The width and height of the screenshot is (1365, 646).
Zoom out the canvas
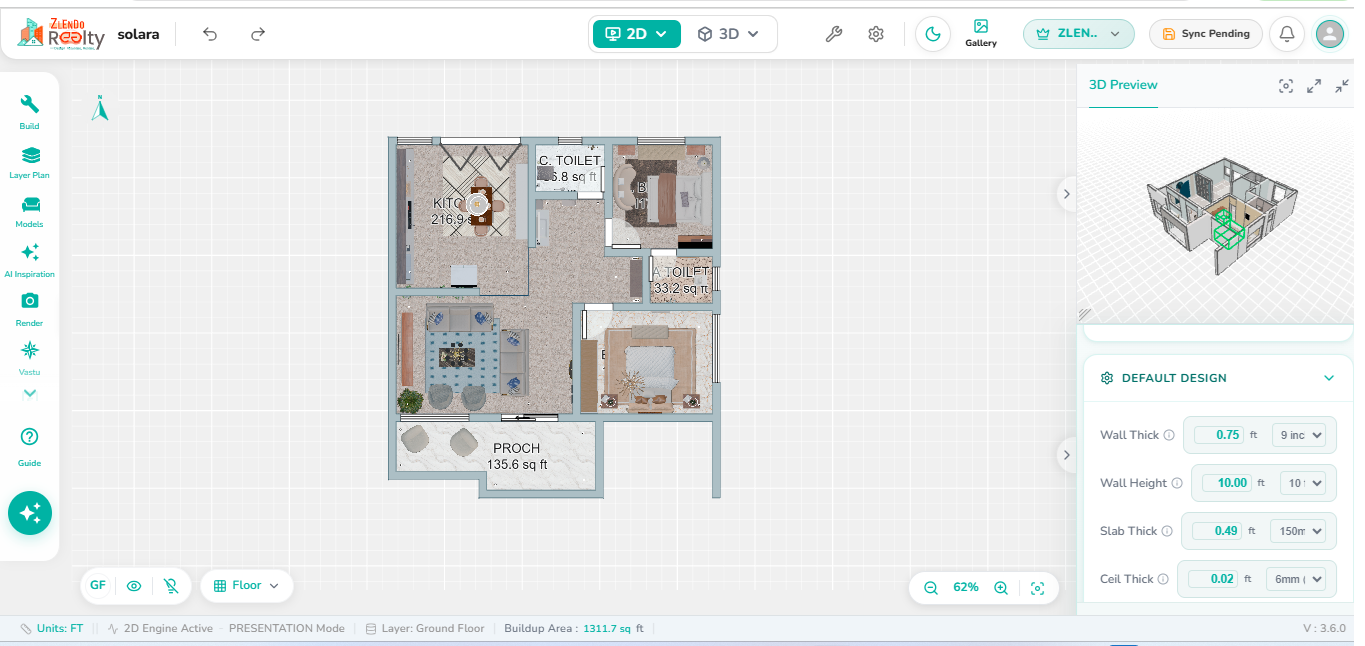(x=931, y=588)
